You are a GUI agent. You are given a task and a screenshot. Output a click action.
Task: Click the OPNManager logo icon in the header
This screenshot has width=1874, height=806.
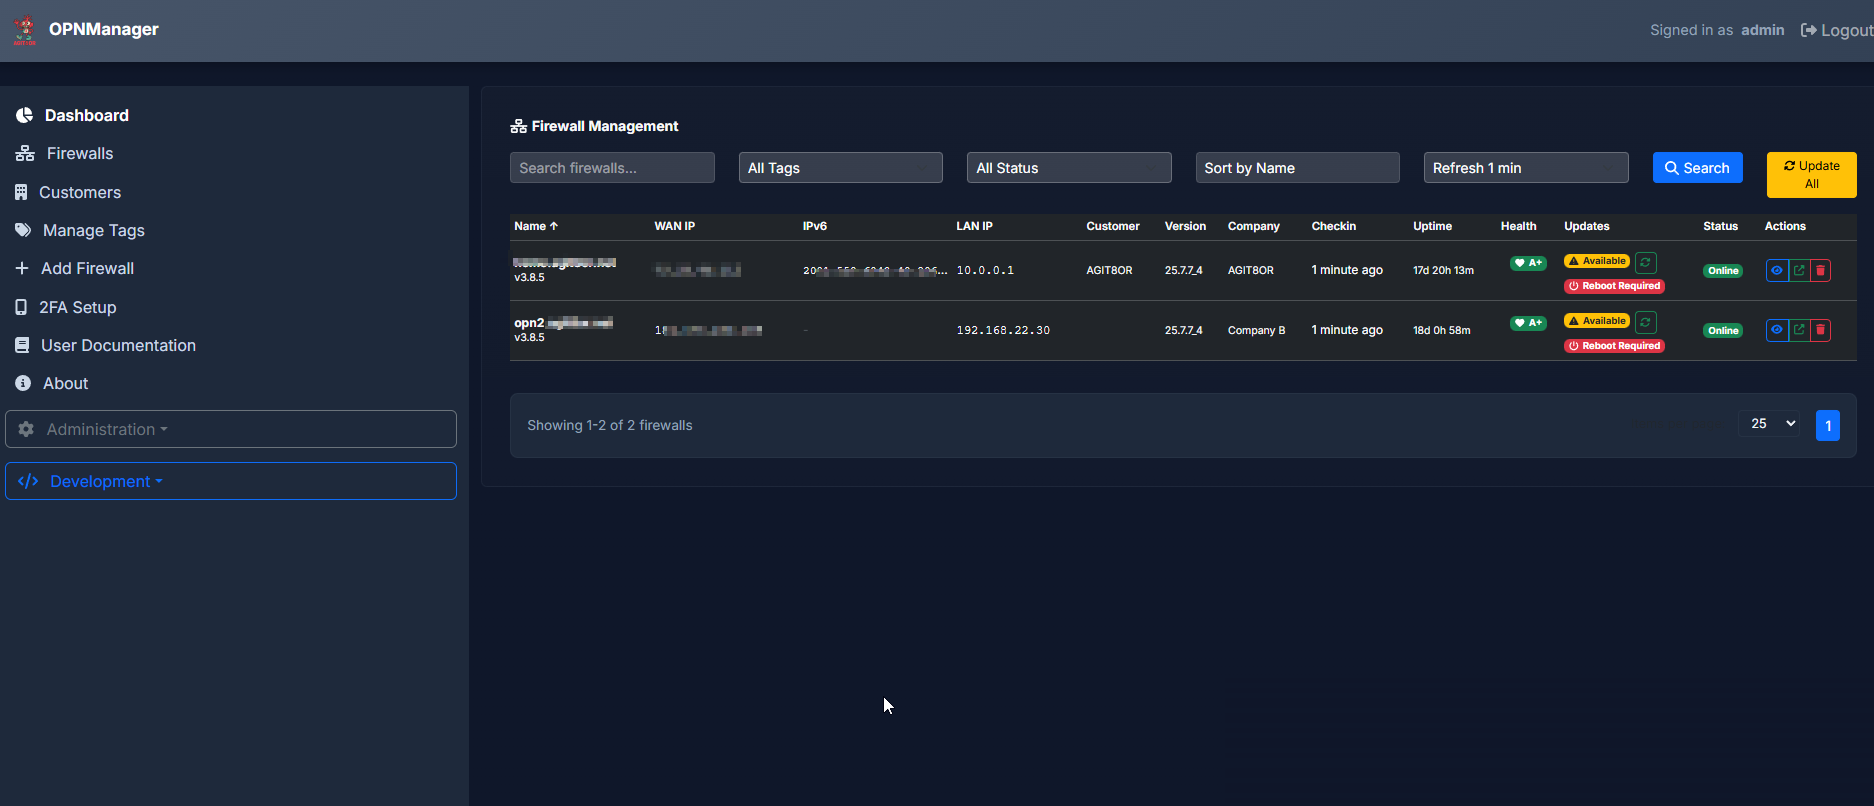tap(25, 30)
